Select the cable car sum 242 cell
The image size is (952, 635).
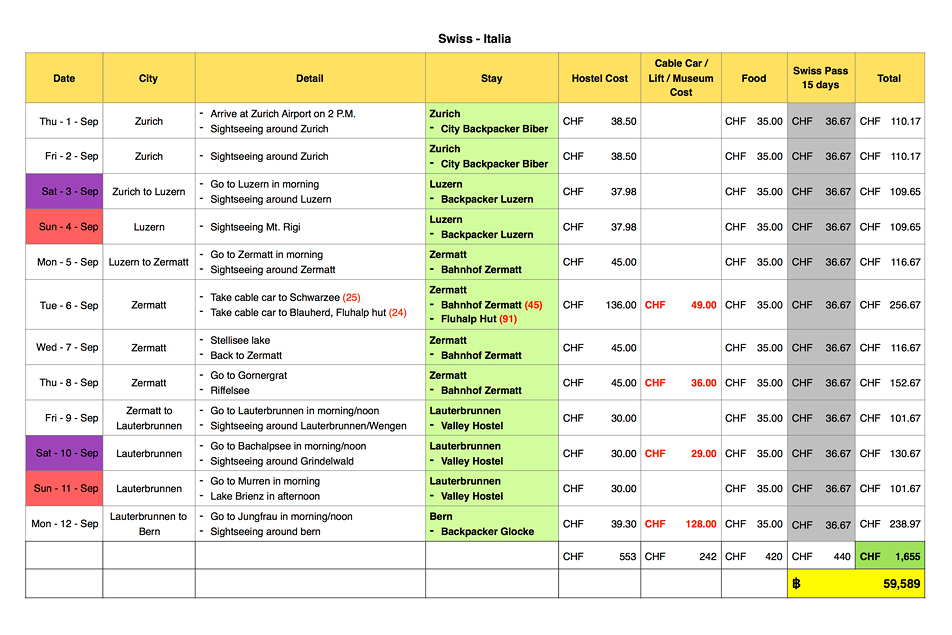[681, 555]
